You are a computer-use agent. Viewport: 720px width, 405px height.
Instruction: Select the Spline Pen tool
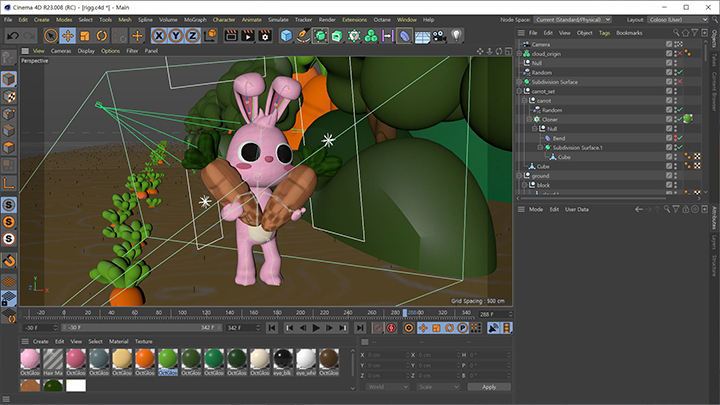[303, 36]
